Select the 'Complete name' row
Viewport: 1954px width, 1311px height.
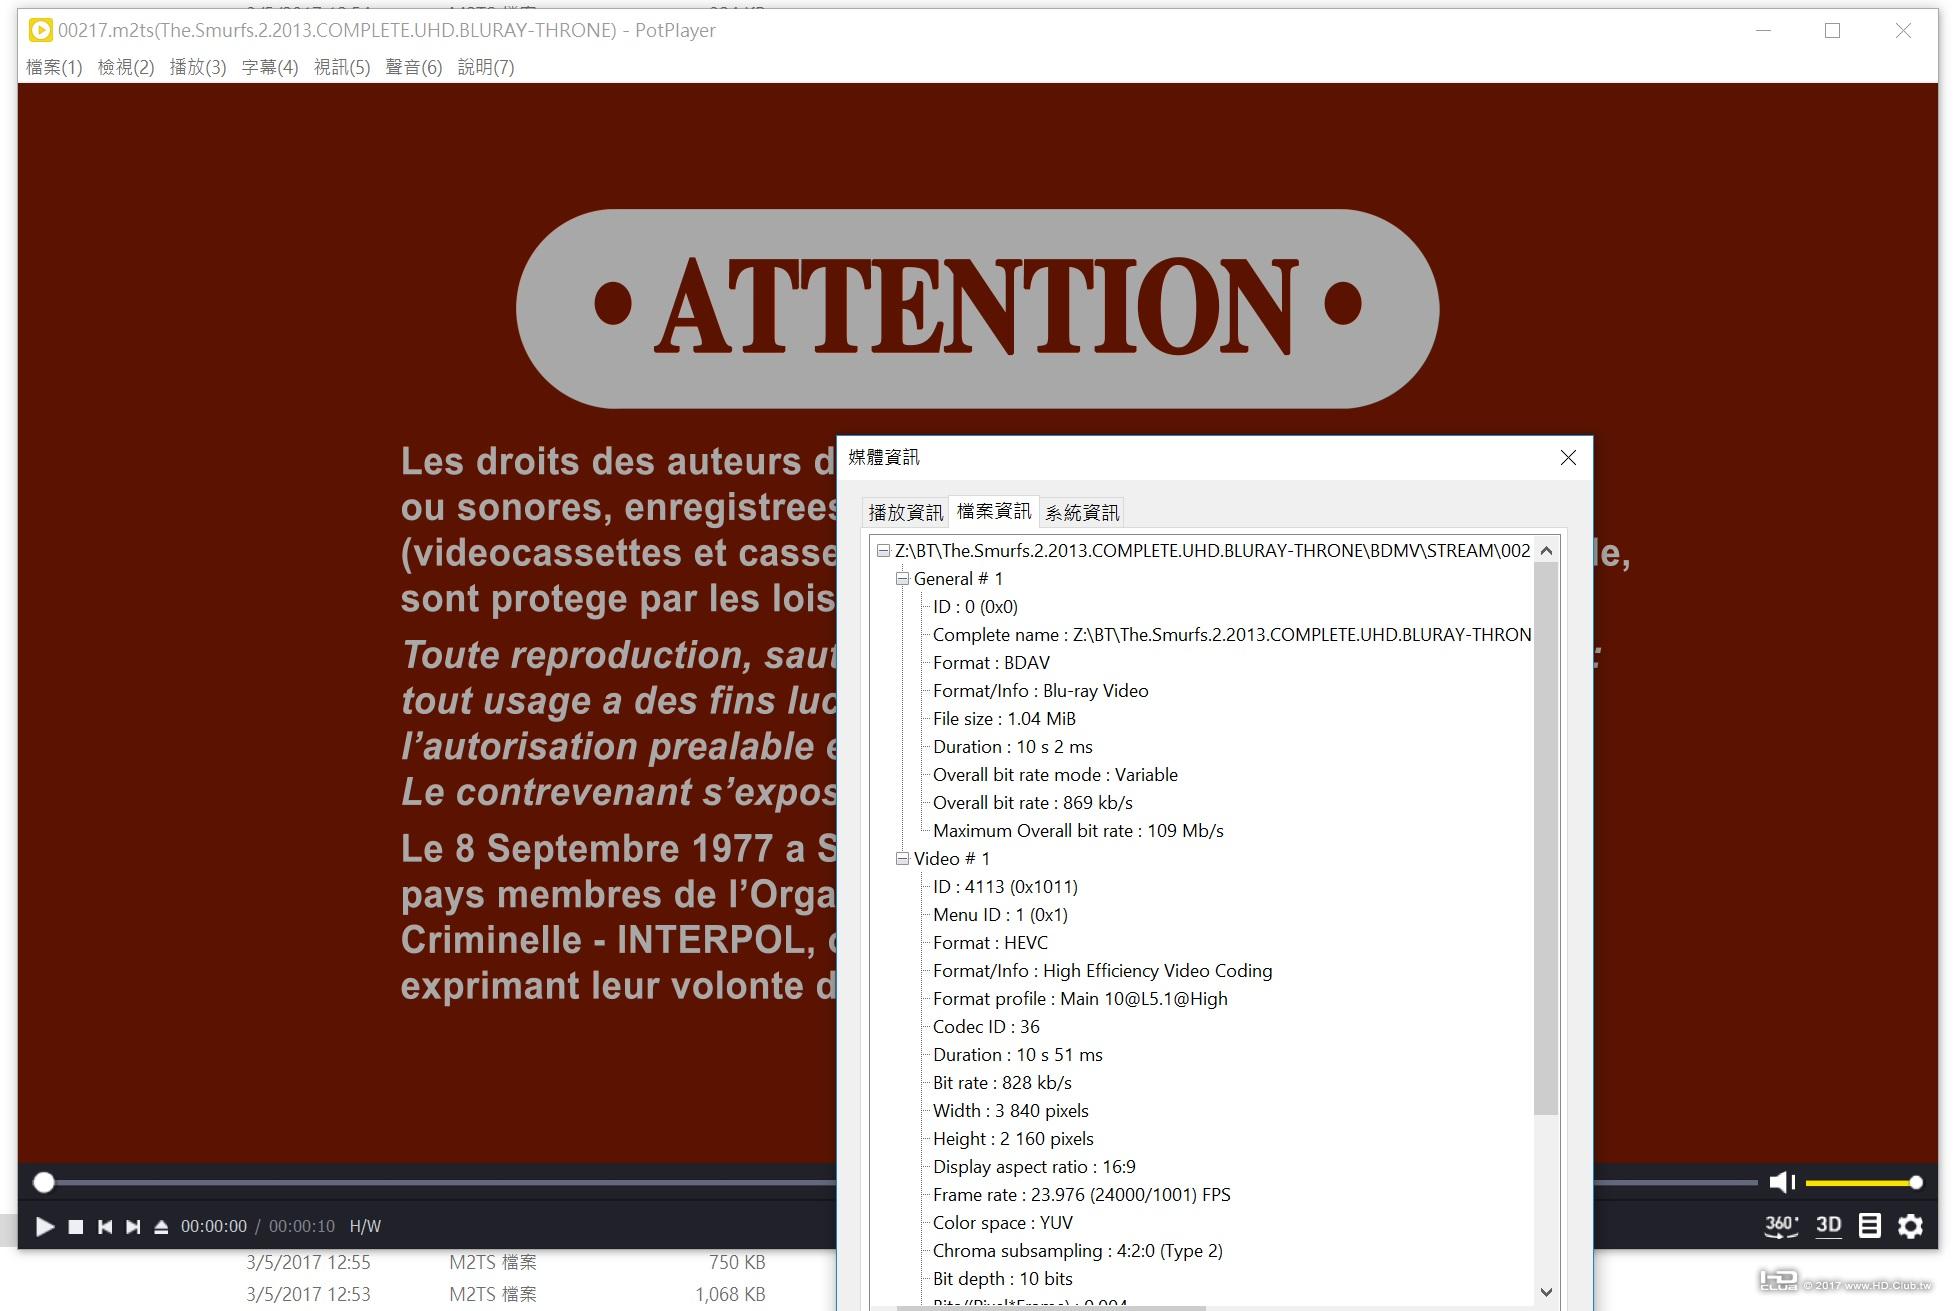pos(1232,634)
